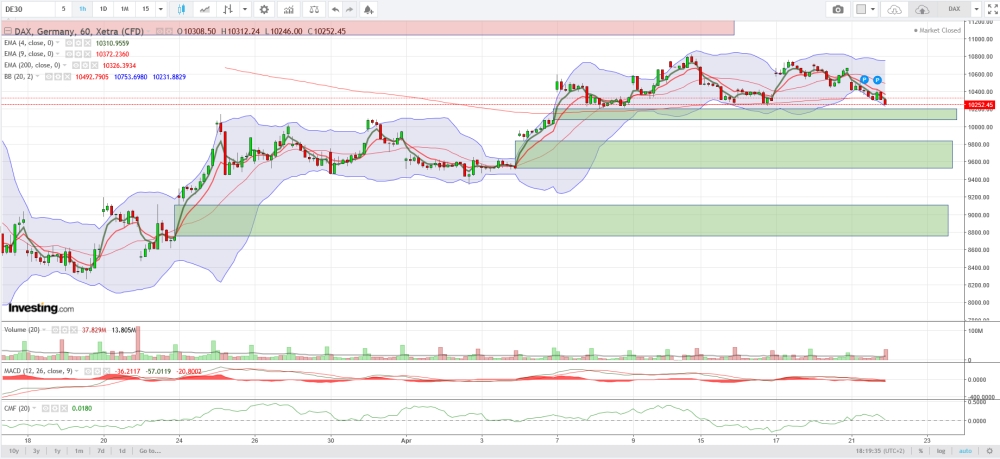Viewport: 1000px width, 459px height.
Task: Hide the Volume indicator eye toggle
Action: [x=55, y=330]
